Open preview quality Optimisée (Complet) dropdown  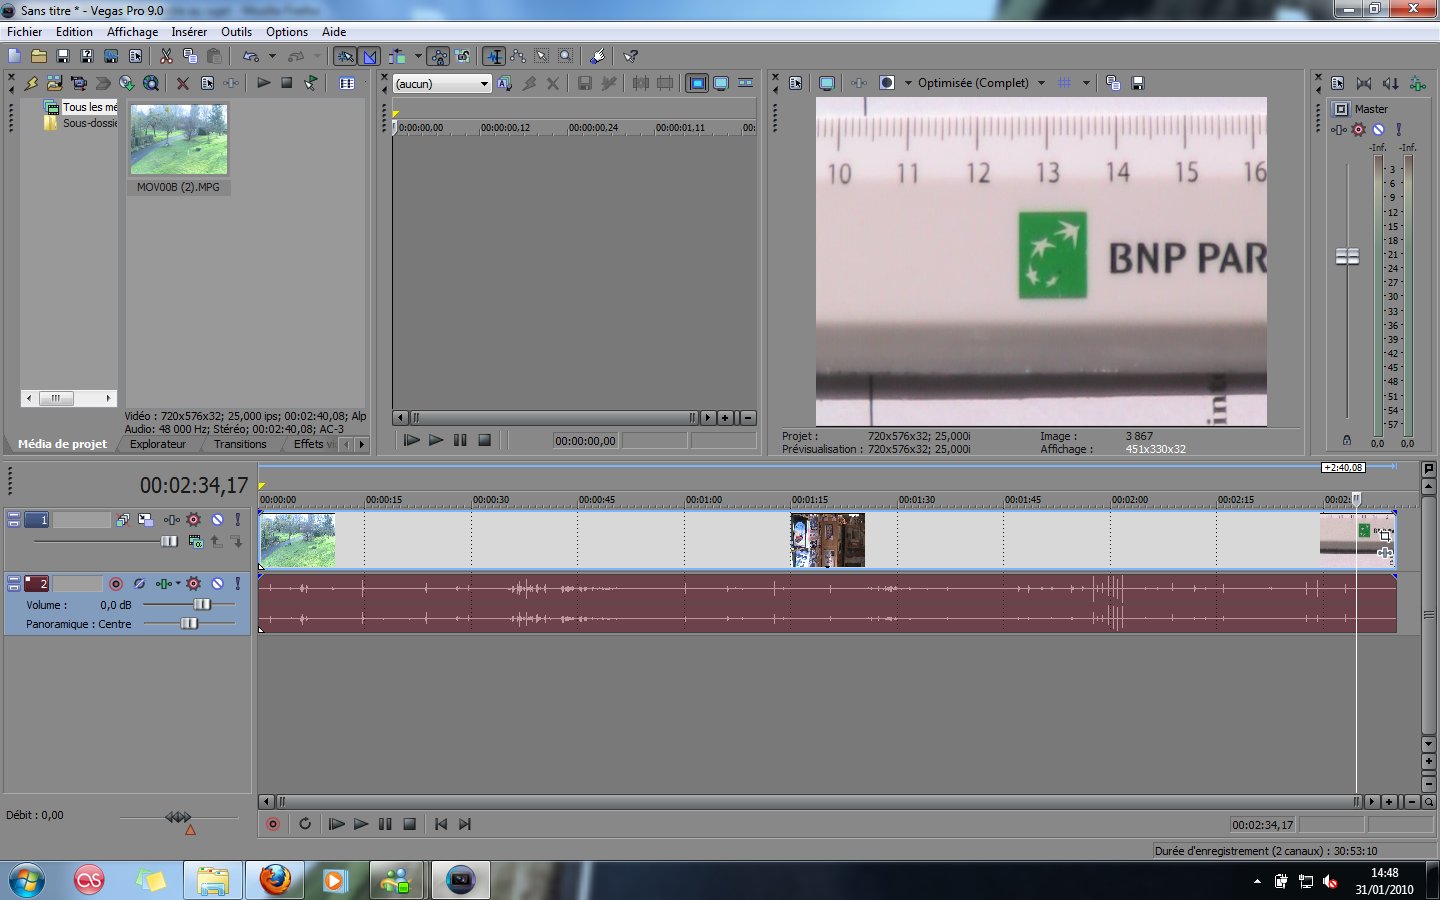point(1041,83)
